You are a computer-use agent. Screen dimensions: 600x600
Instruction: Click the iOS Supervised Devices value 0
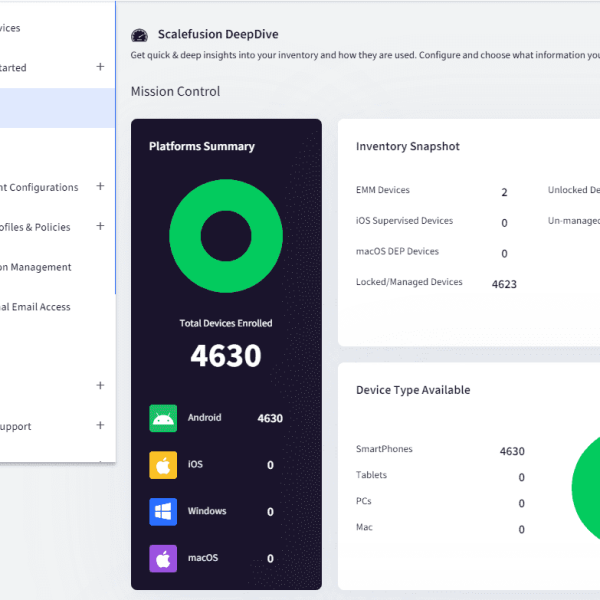(504, 223)
